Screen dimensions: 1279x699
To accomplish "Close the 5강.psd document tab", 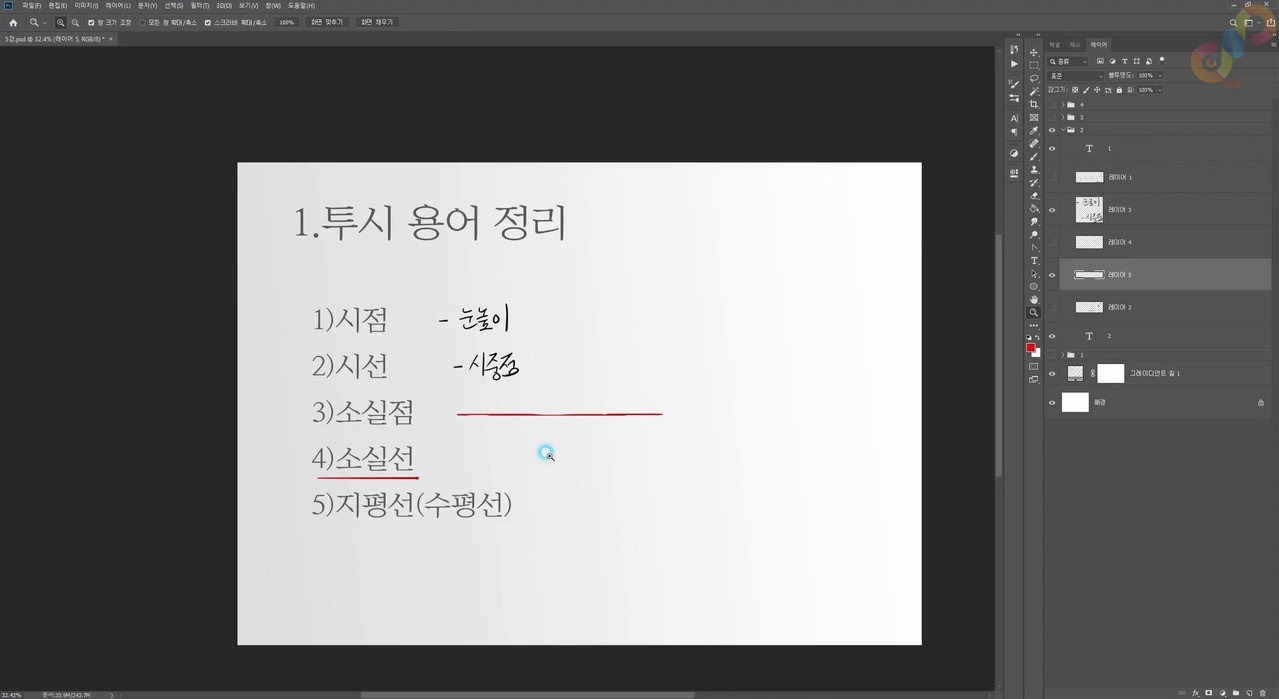I will (x=112, y=39).
